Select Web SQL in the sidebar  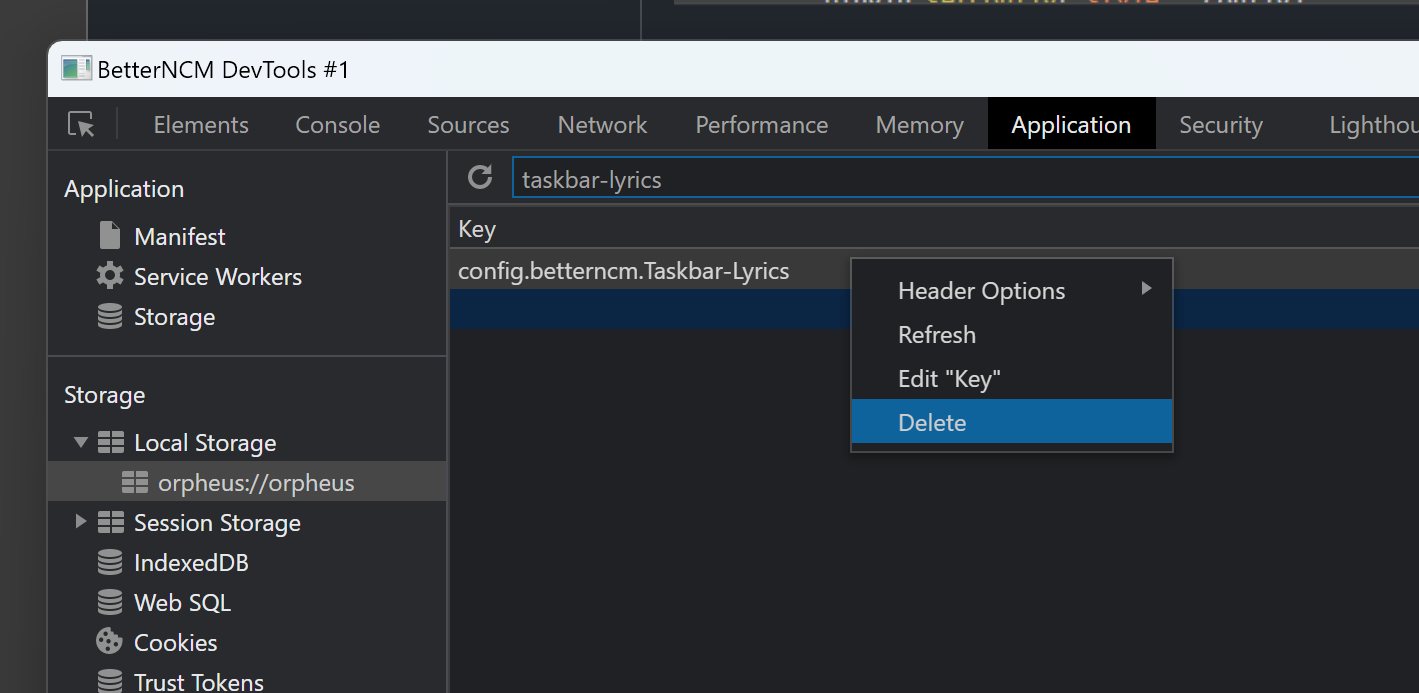pyautogui.click(x=182, y=602)
